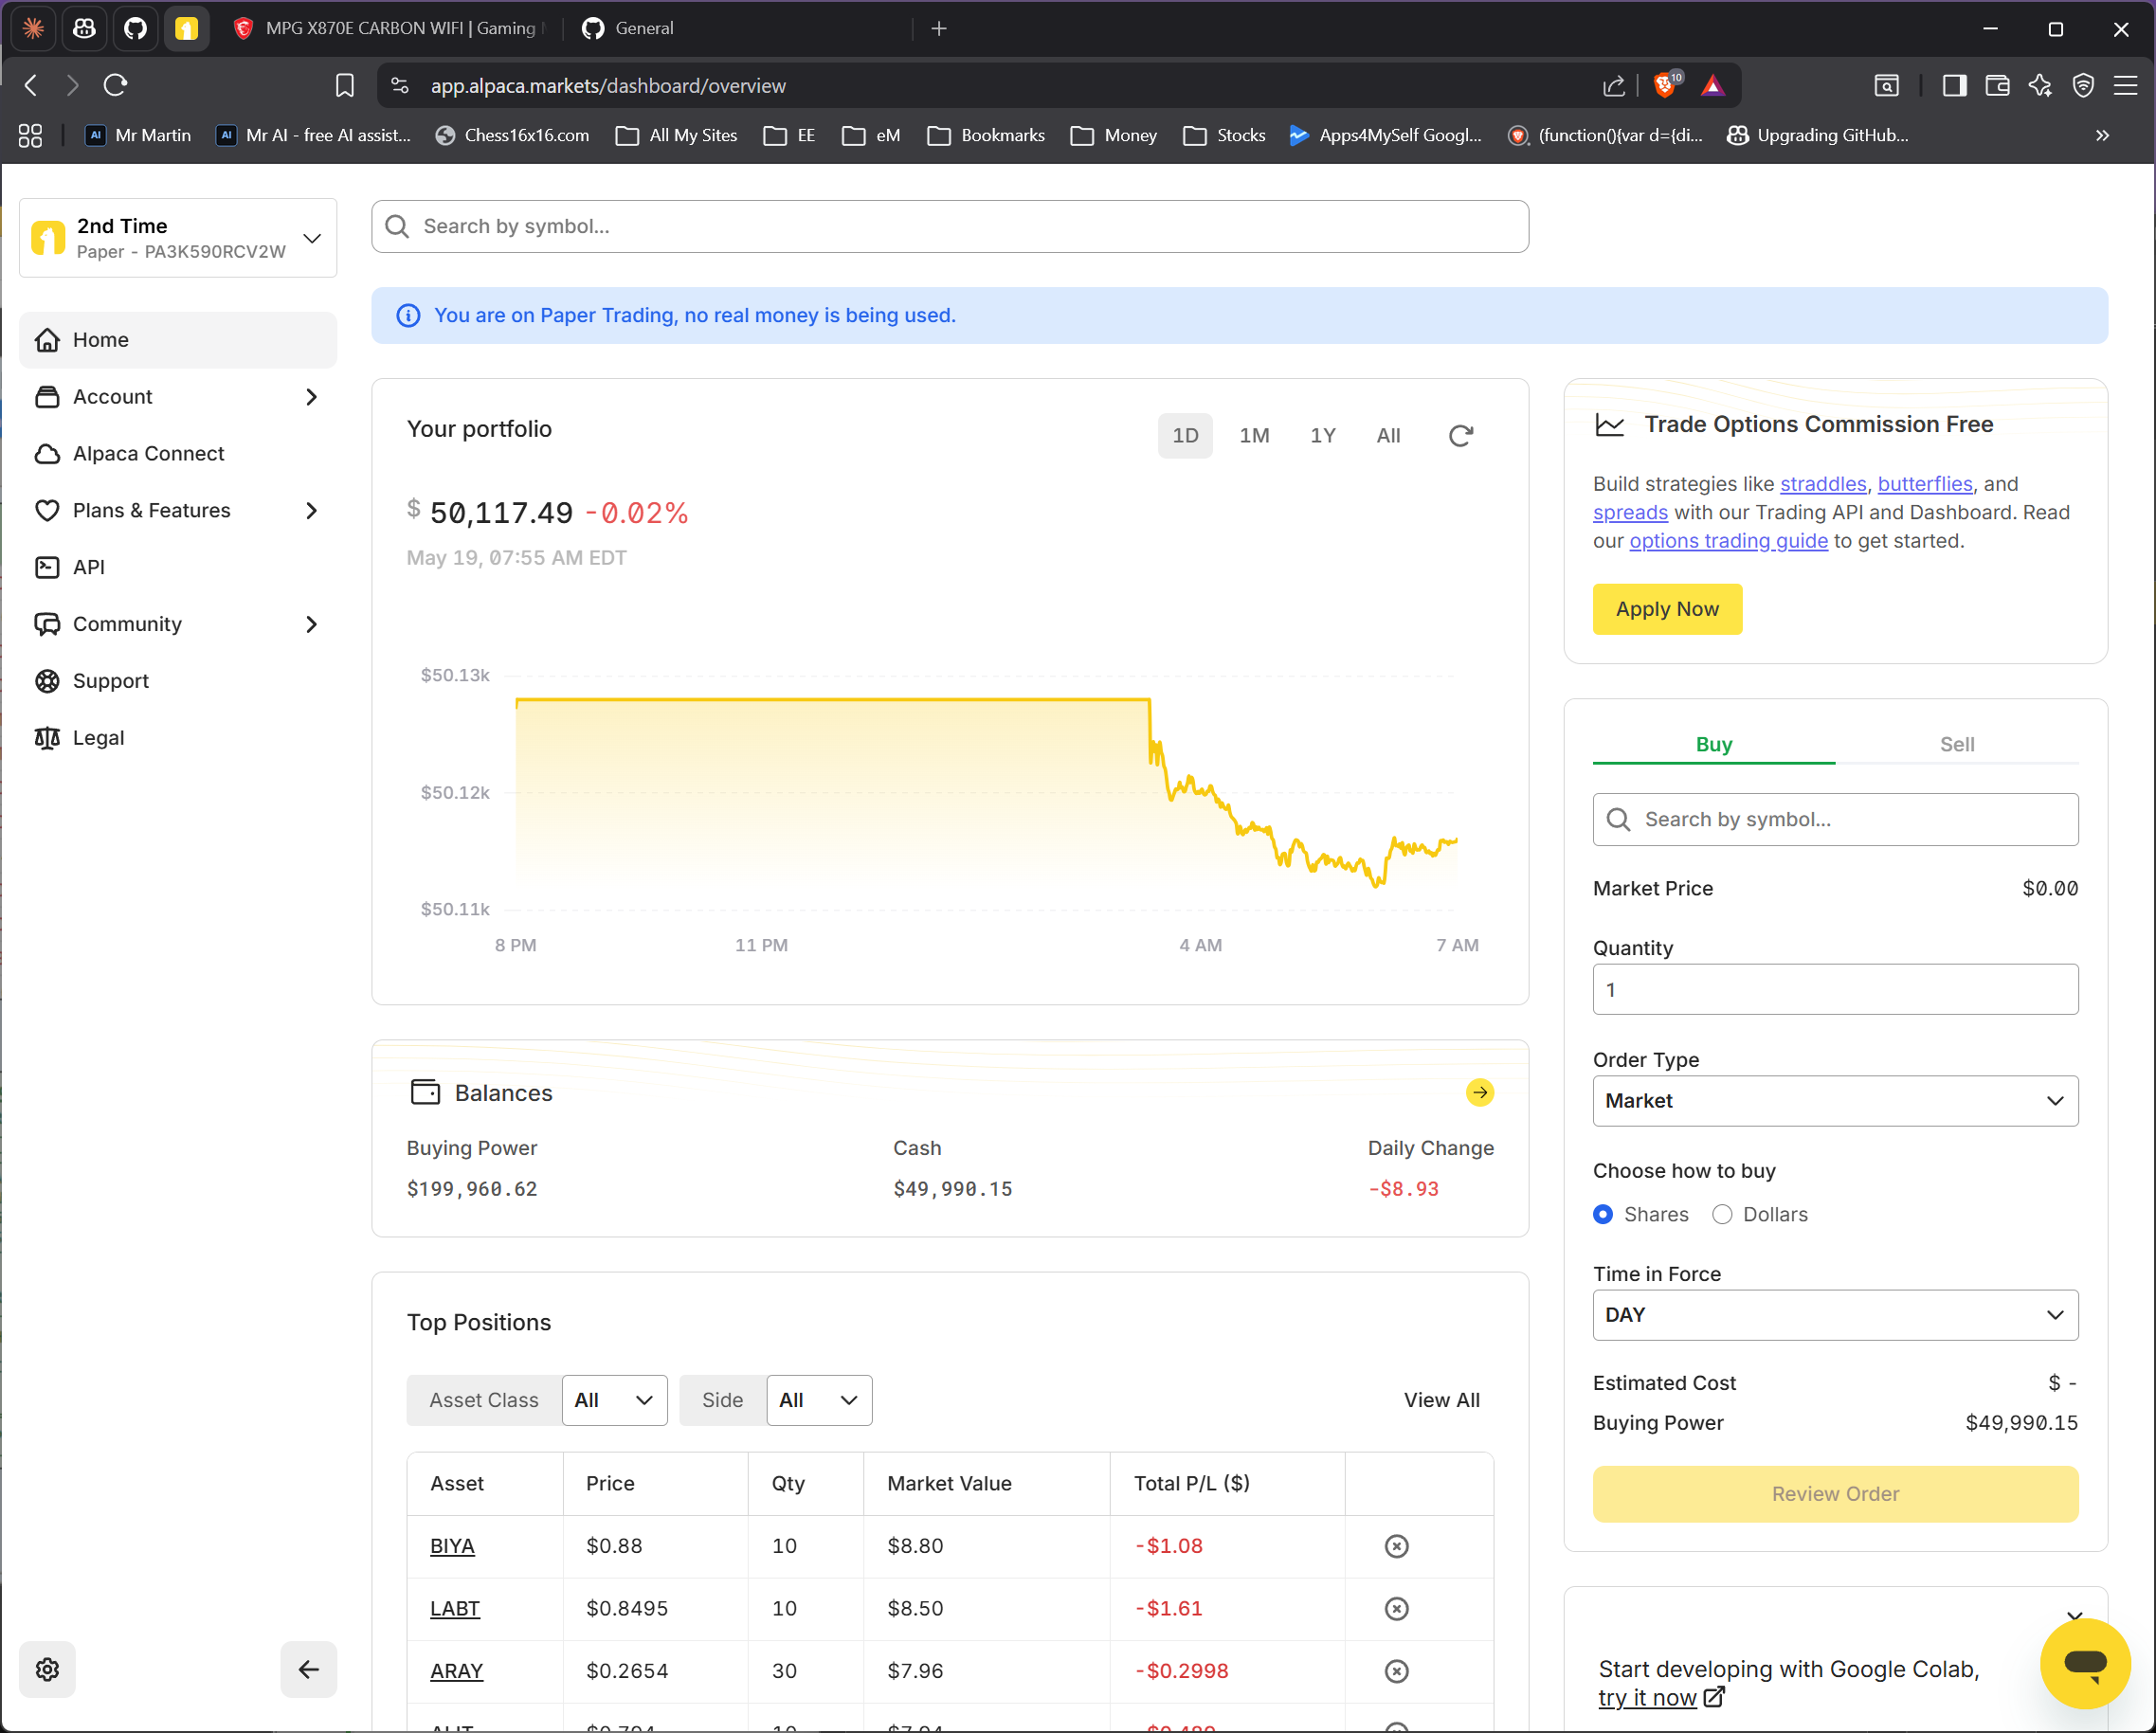Refresh the portfolio chart
This screenshot has height=1733, width=2156.
(x=1460, y=436)
